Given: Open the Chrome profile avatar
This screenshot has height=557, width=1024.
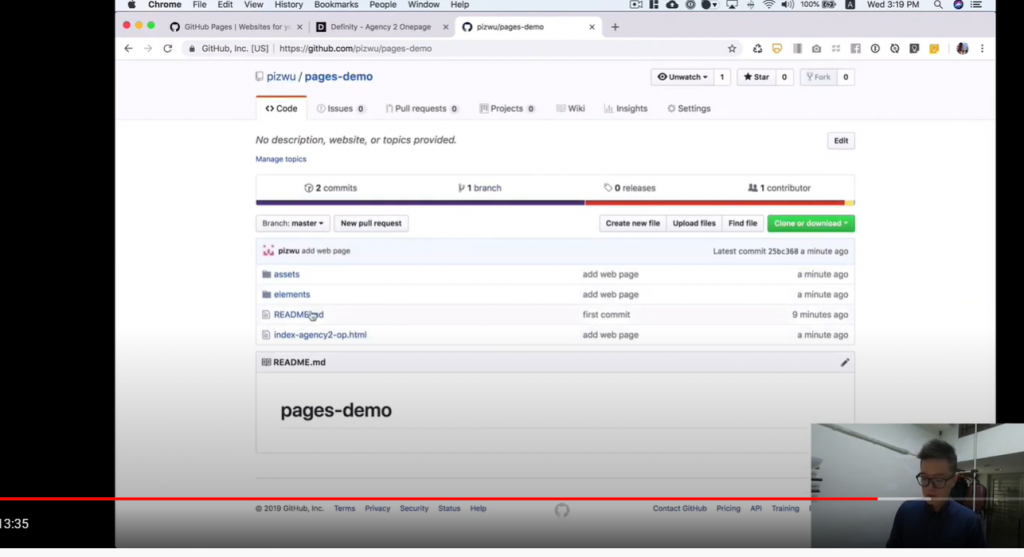Looking at the screenshot, I should click(x=962, y=48).
